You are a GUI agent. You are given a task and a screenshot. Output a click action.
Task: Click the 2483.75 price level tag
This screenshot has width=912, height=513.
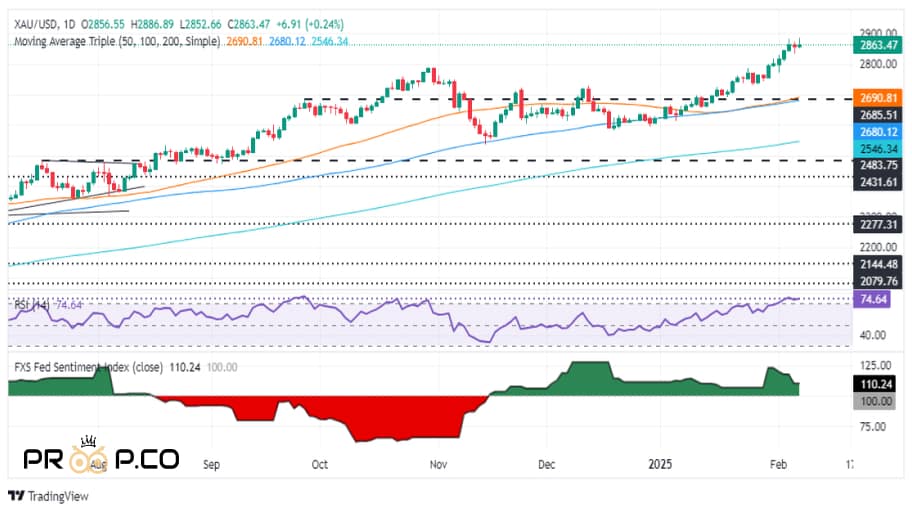pyautogui.click(x=878, y=165)
